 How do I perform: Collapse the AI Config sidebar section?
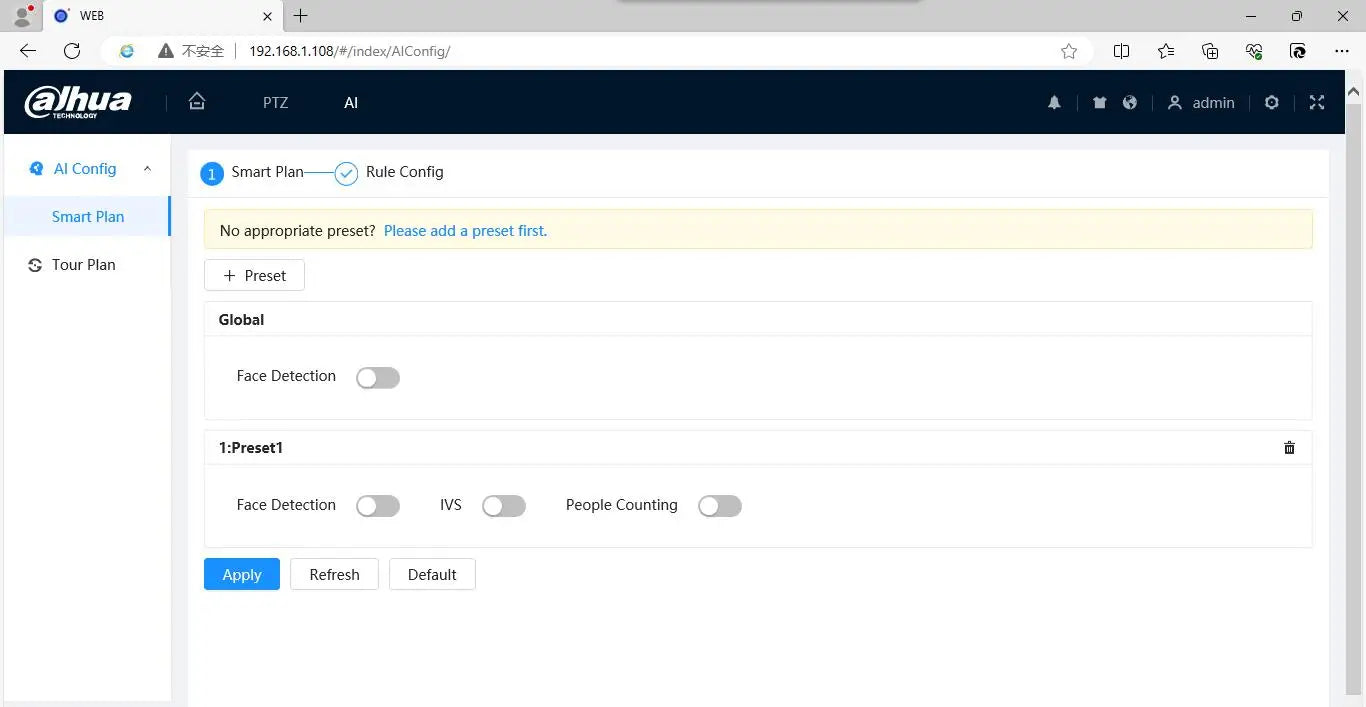point(147,169)
